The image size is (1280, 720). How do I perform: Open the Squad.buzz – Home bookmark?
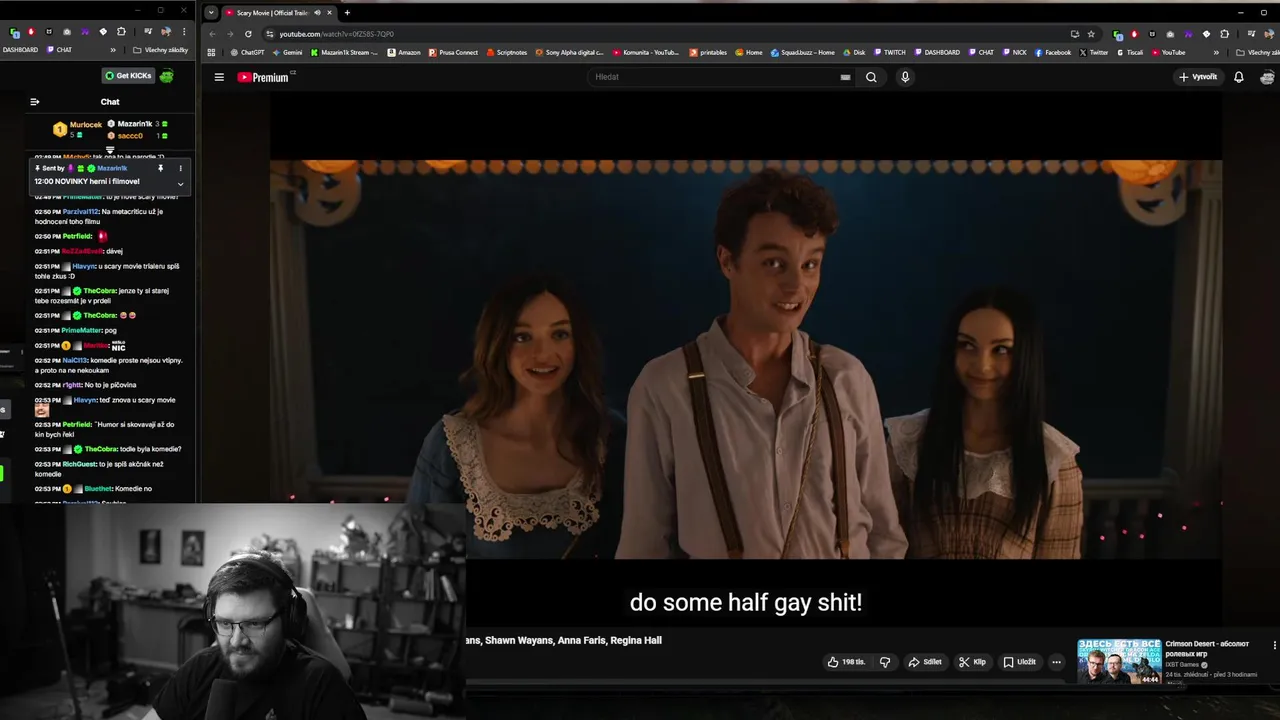(802, 52)
